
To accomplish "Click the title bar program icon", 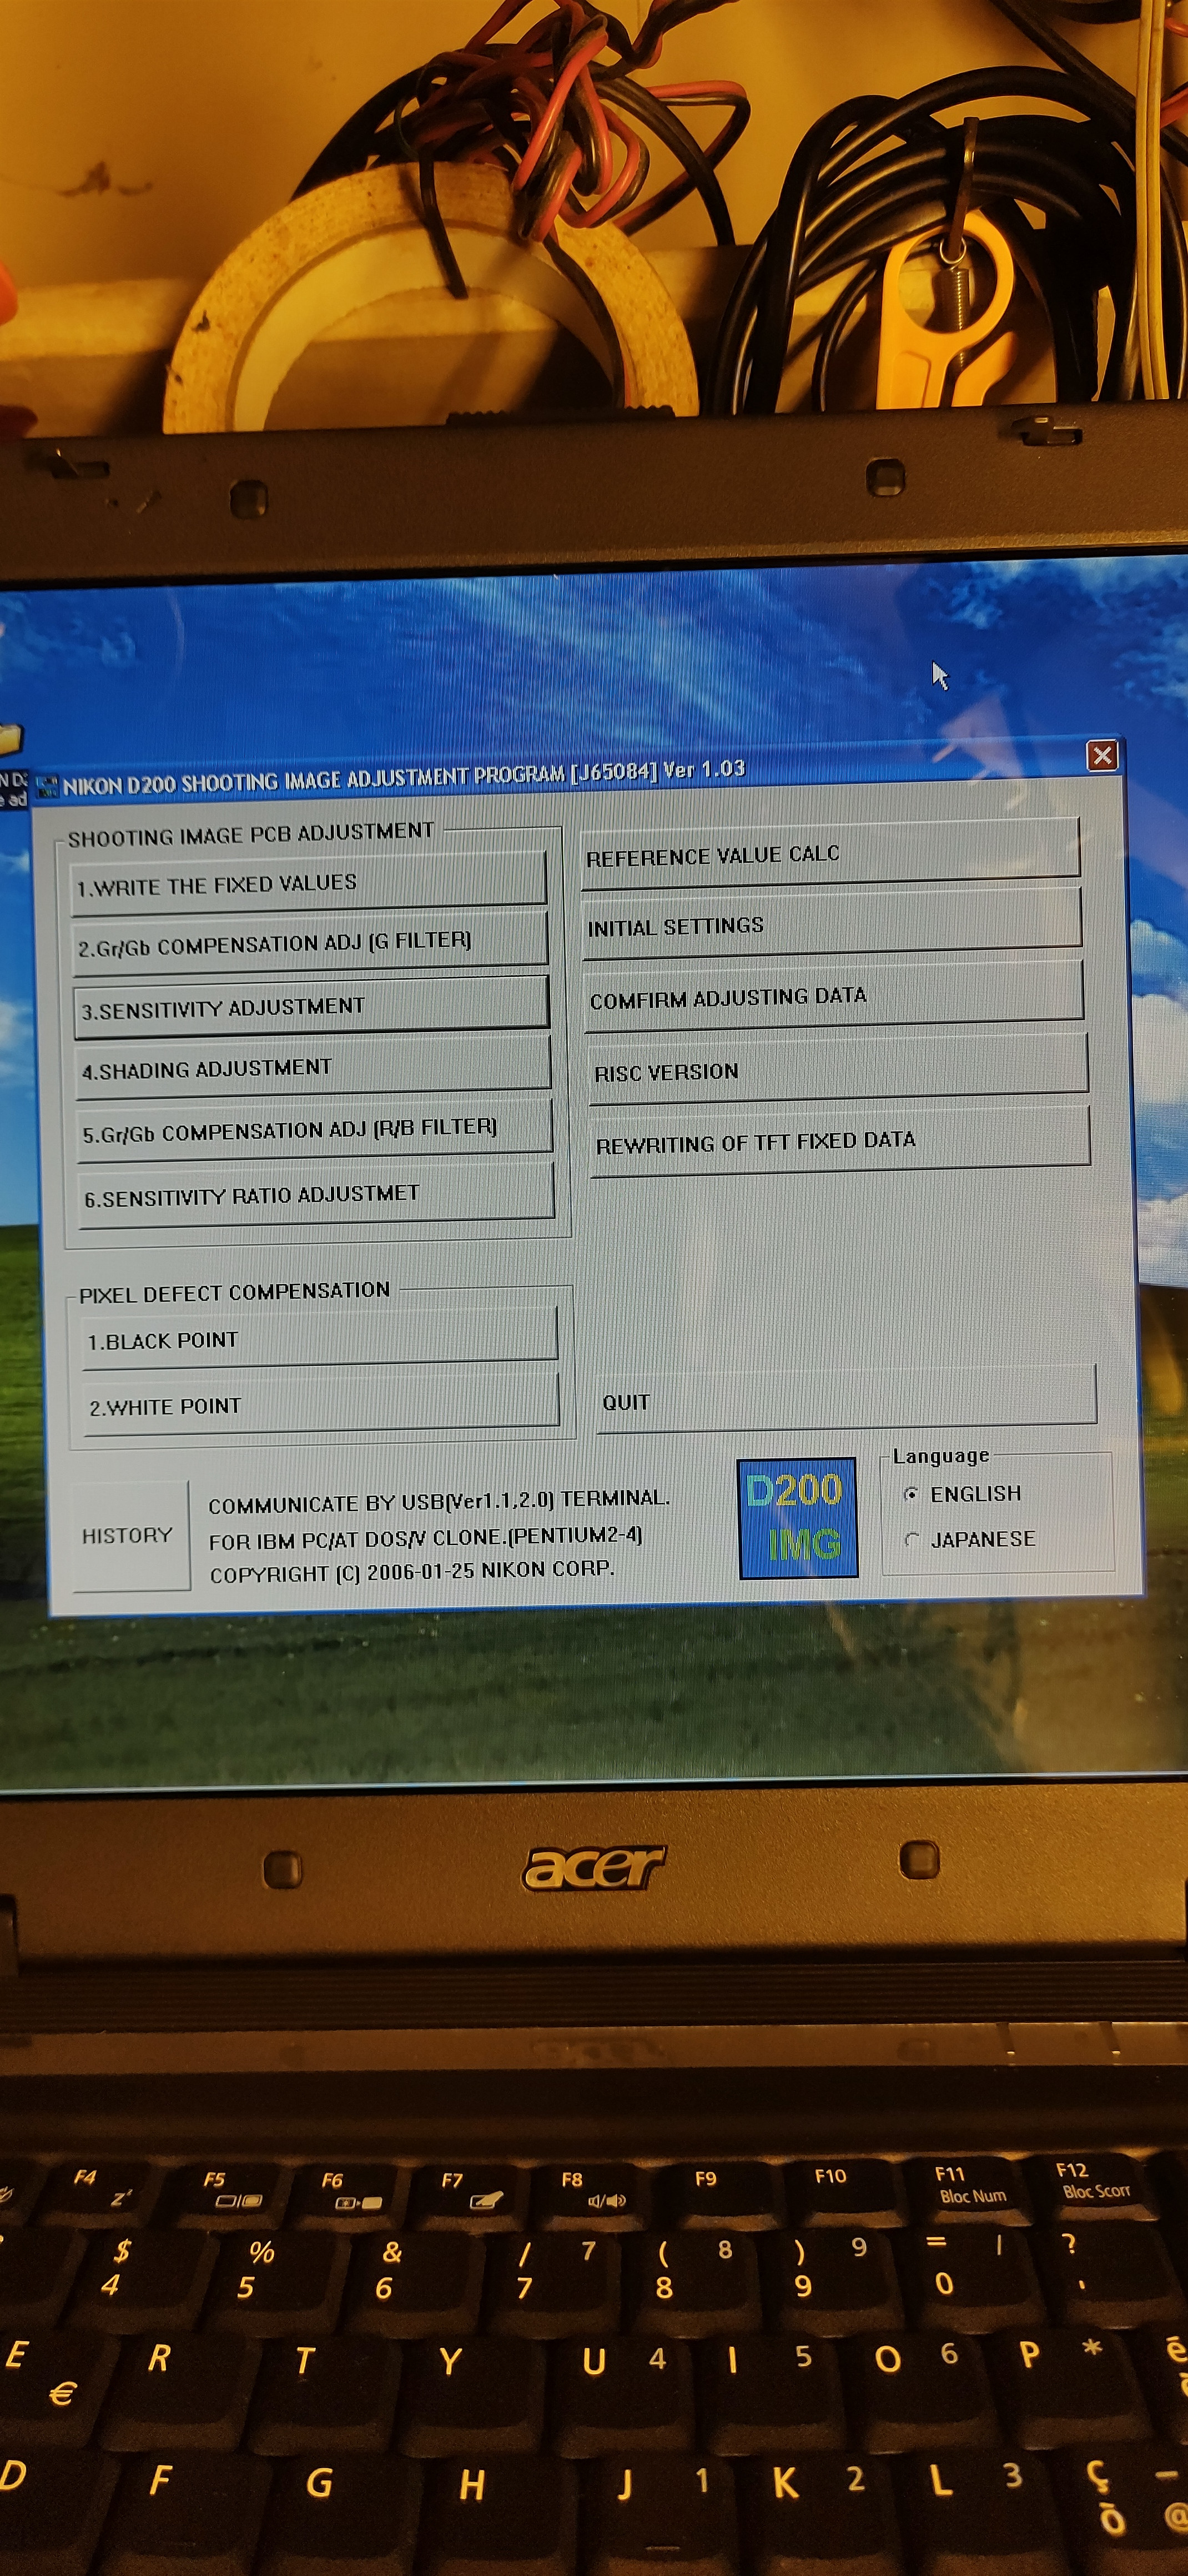I will coord(46,787).
